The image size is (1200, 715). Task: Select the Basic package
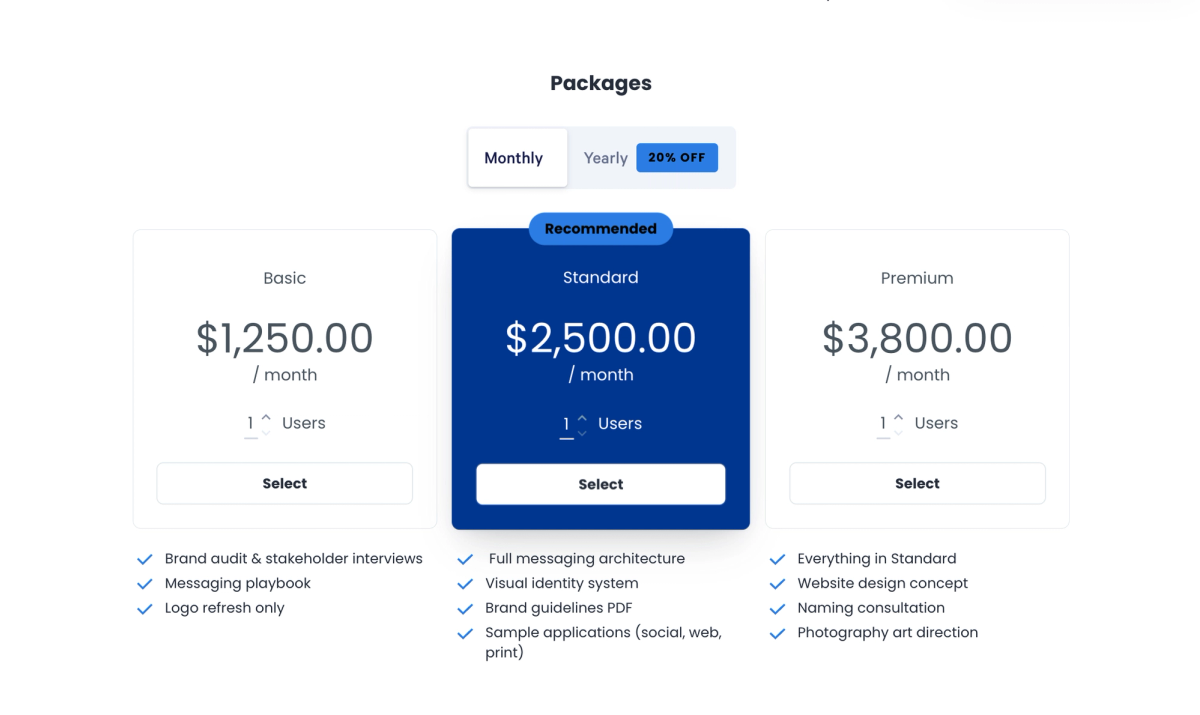pos(284,483)
